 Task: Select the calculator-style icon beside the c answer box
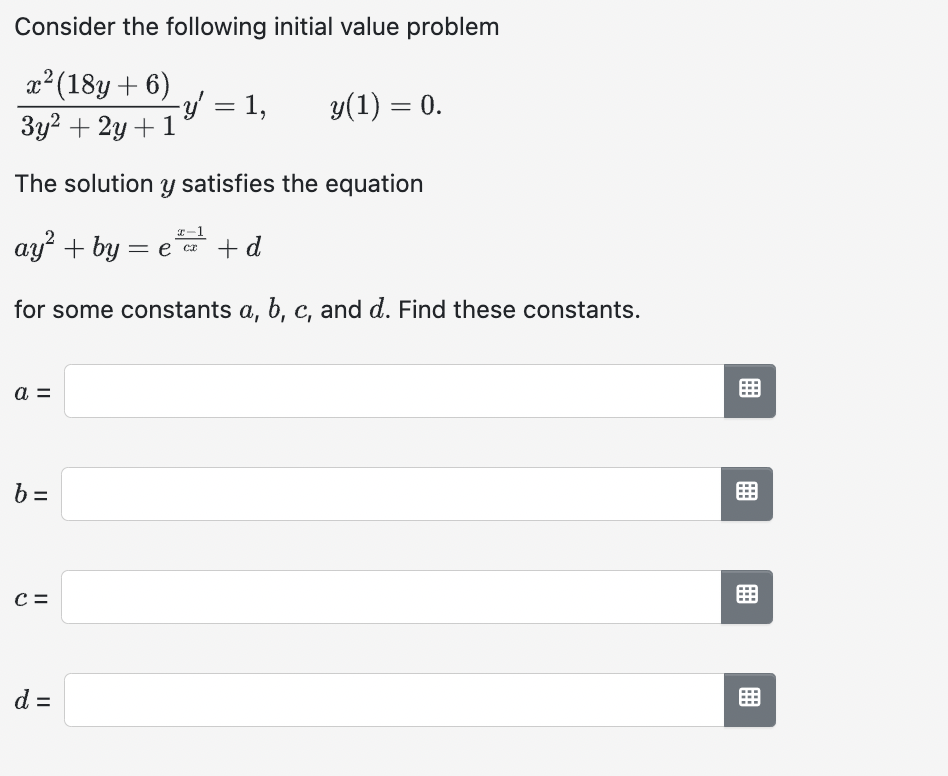pos(747,597)
